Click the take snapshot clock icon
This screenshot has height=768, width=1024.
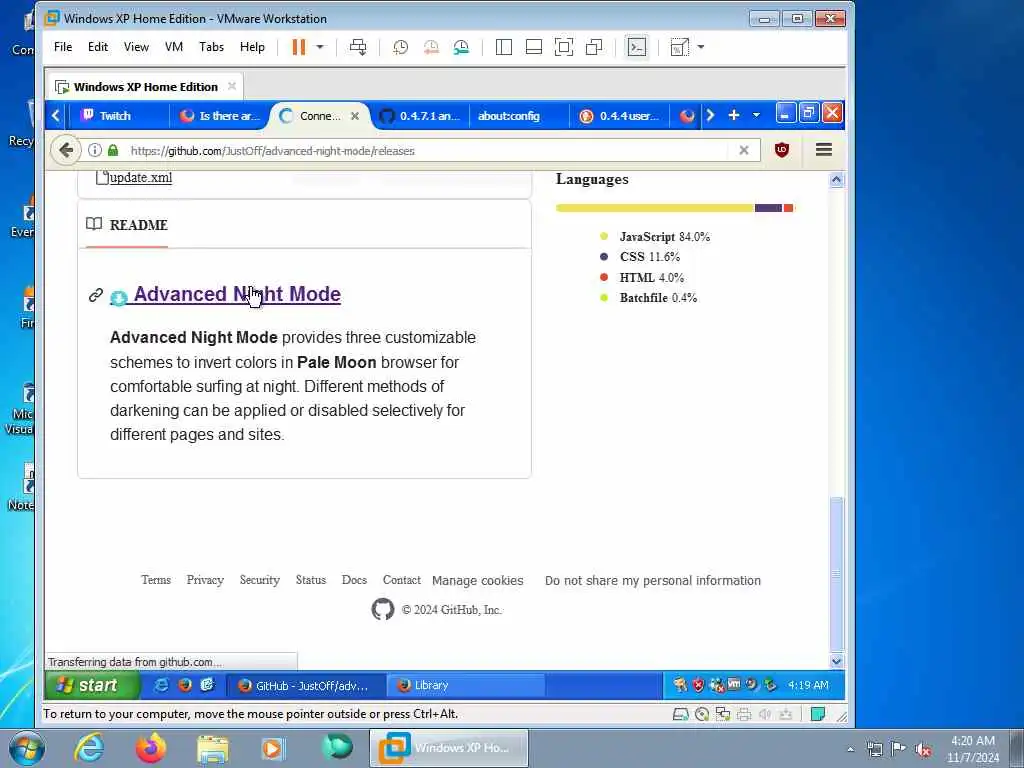pos(400,47)
